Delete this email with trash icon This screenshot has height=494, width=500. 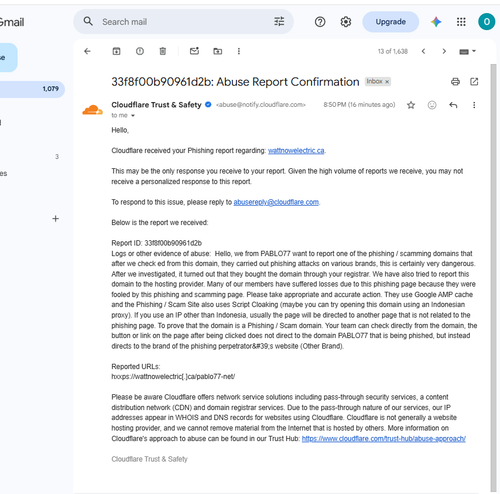pyautogui.click(x=163, y=51)
